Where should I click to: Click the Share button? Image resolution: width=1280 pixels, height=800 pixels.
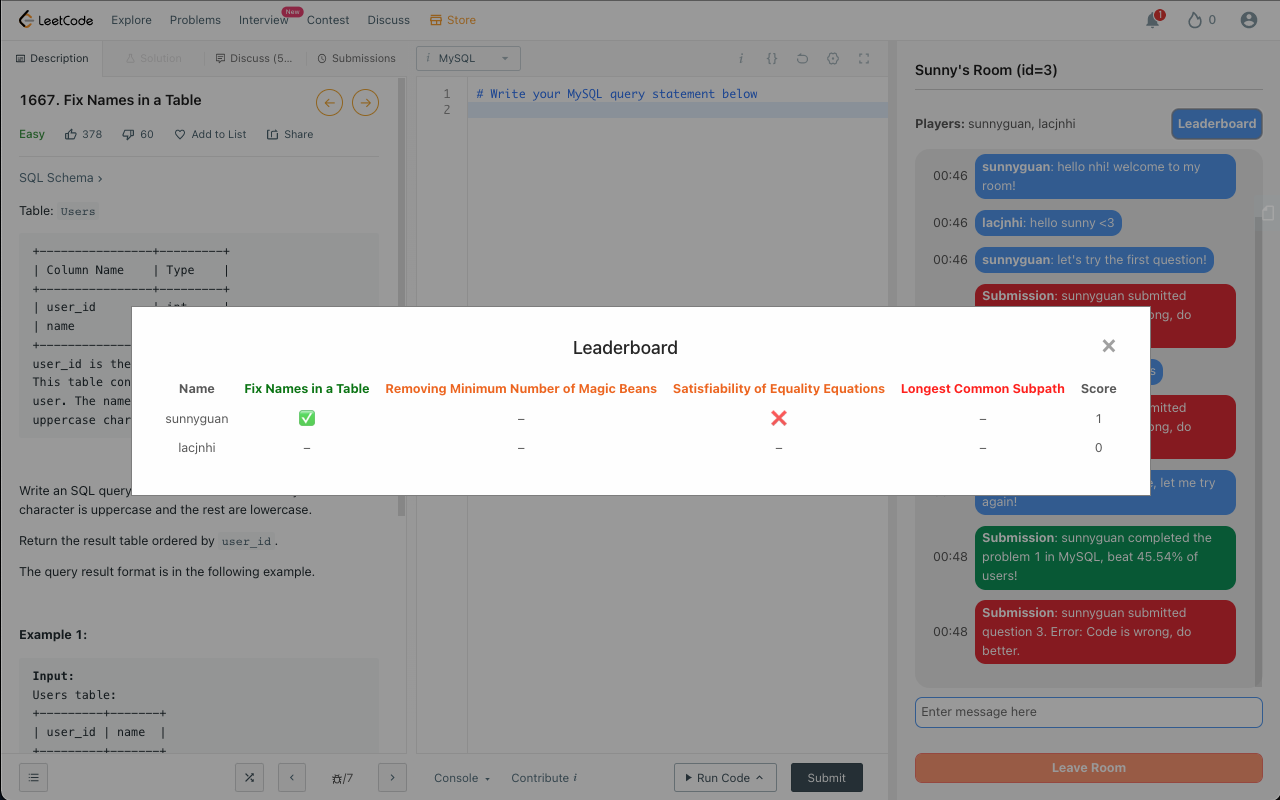pyautogui.click(x=290, y=134)
